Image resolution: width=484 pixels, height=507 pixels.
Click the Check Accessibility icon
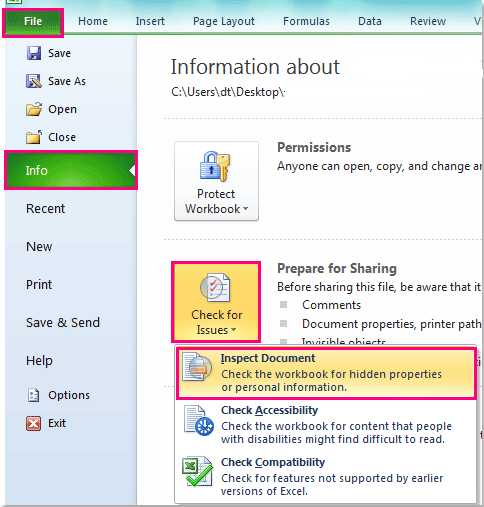(x=199, y=420)
